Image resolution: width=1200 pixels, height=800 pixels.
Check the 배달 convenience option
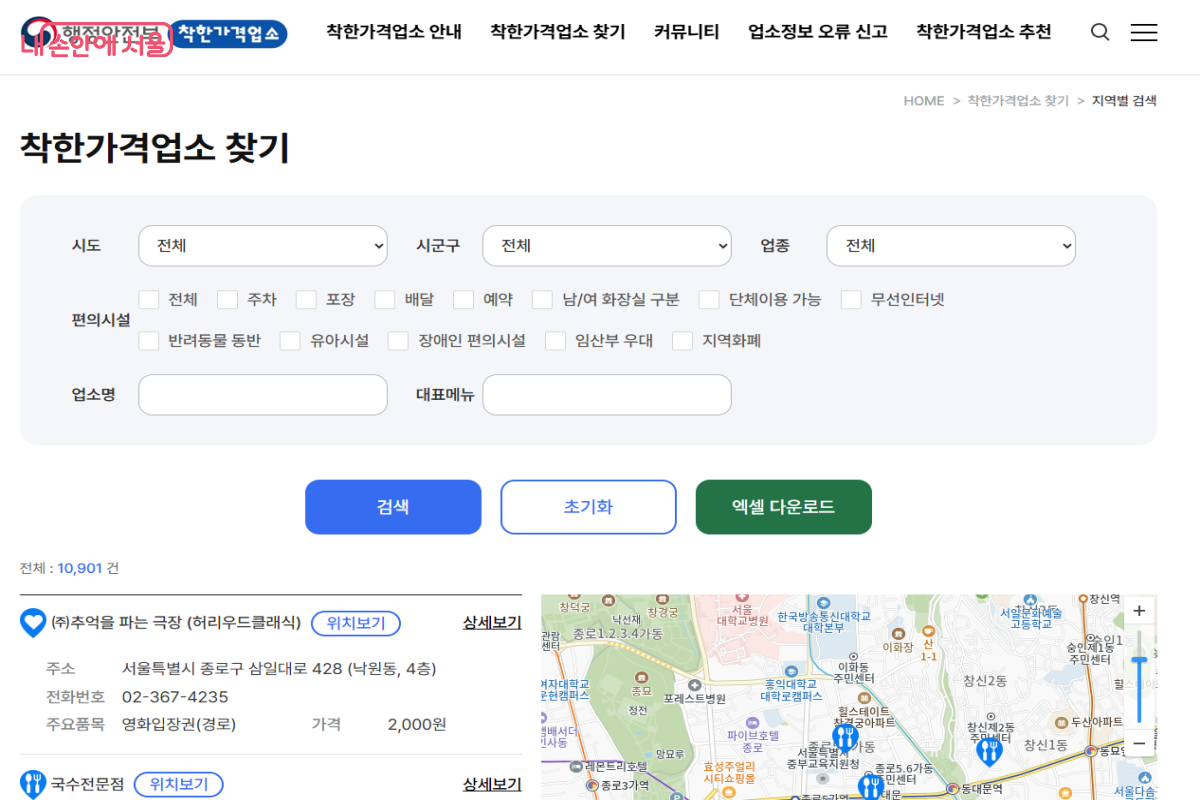click(x=385, y=299)
